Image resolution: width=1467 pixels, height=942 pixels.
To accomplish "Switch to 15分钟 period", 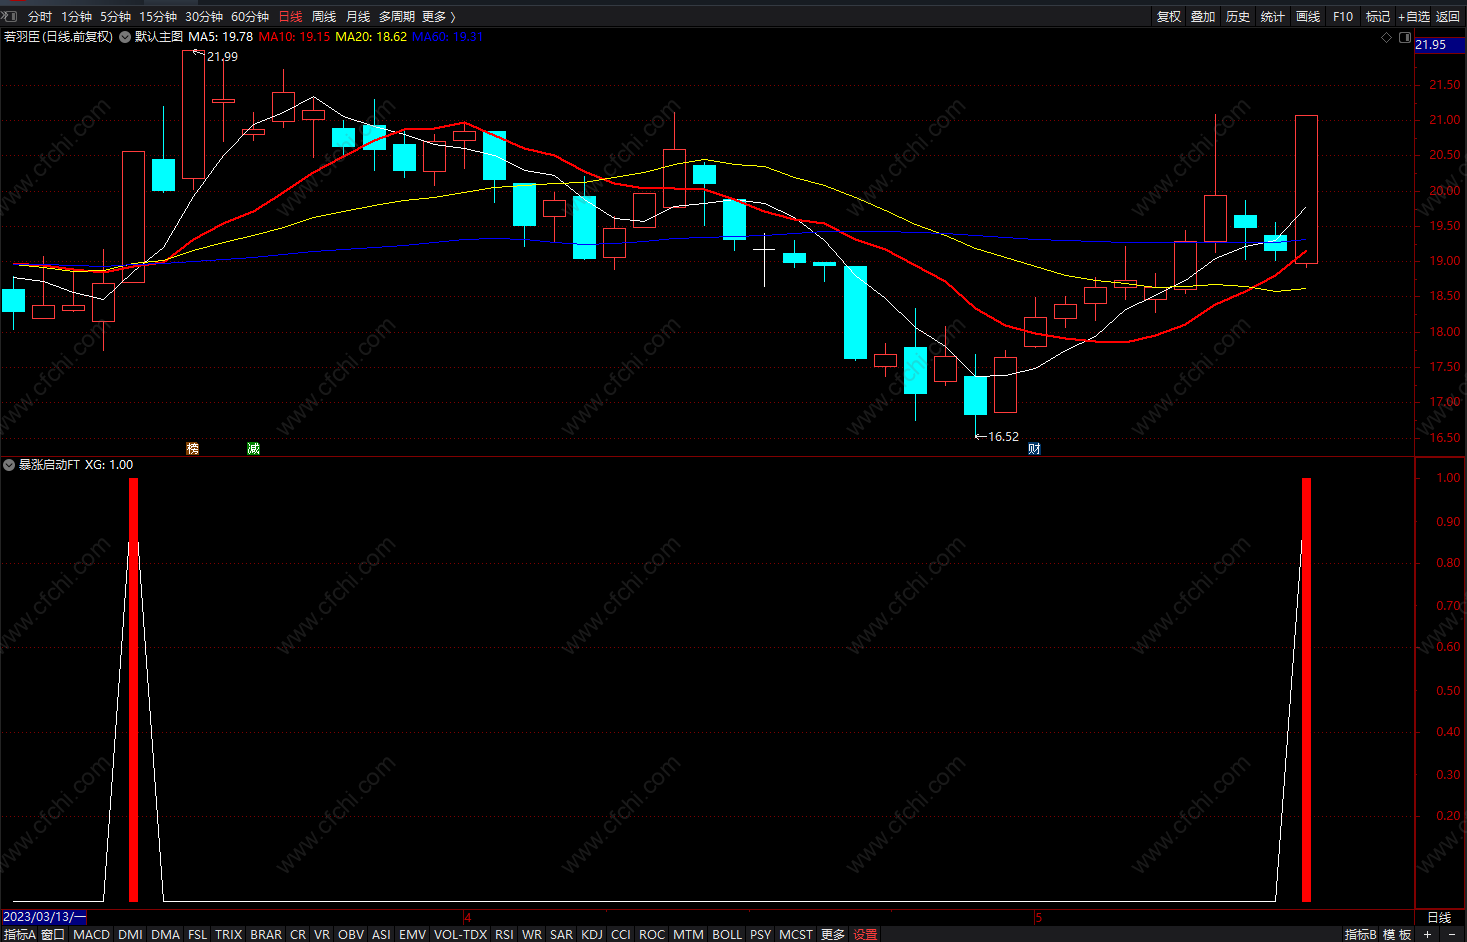I will (158, 17).
